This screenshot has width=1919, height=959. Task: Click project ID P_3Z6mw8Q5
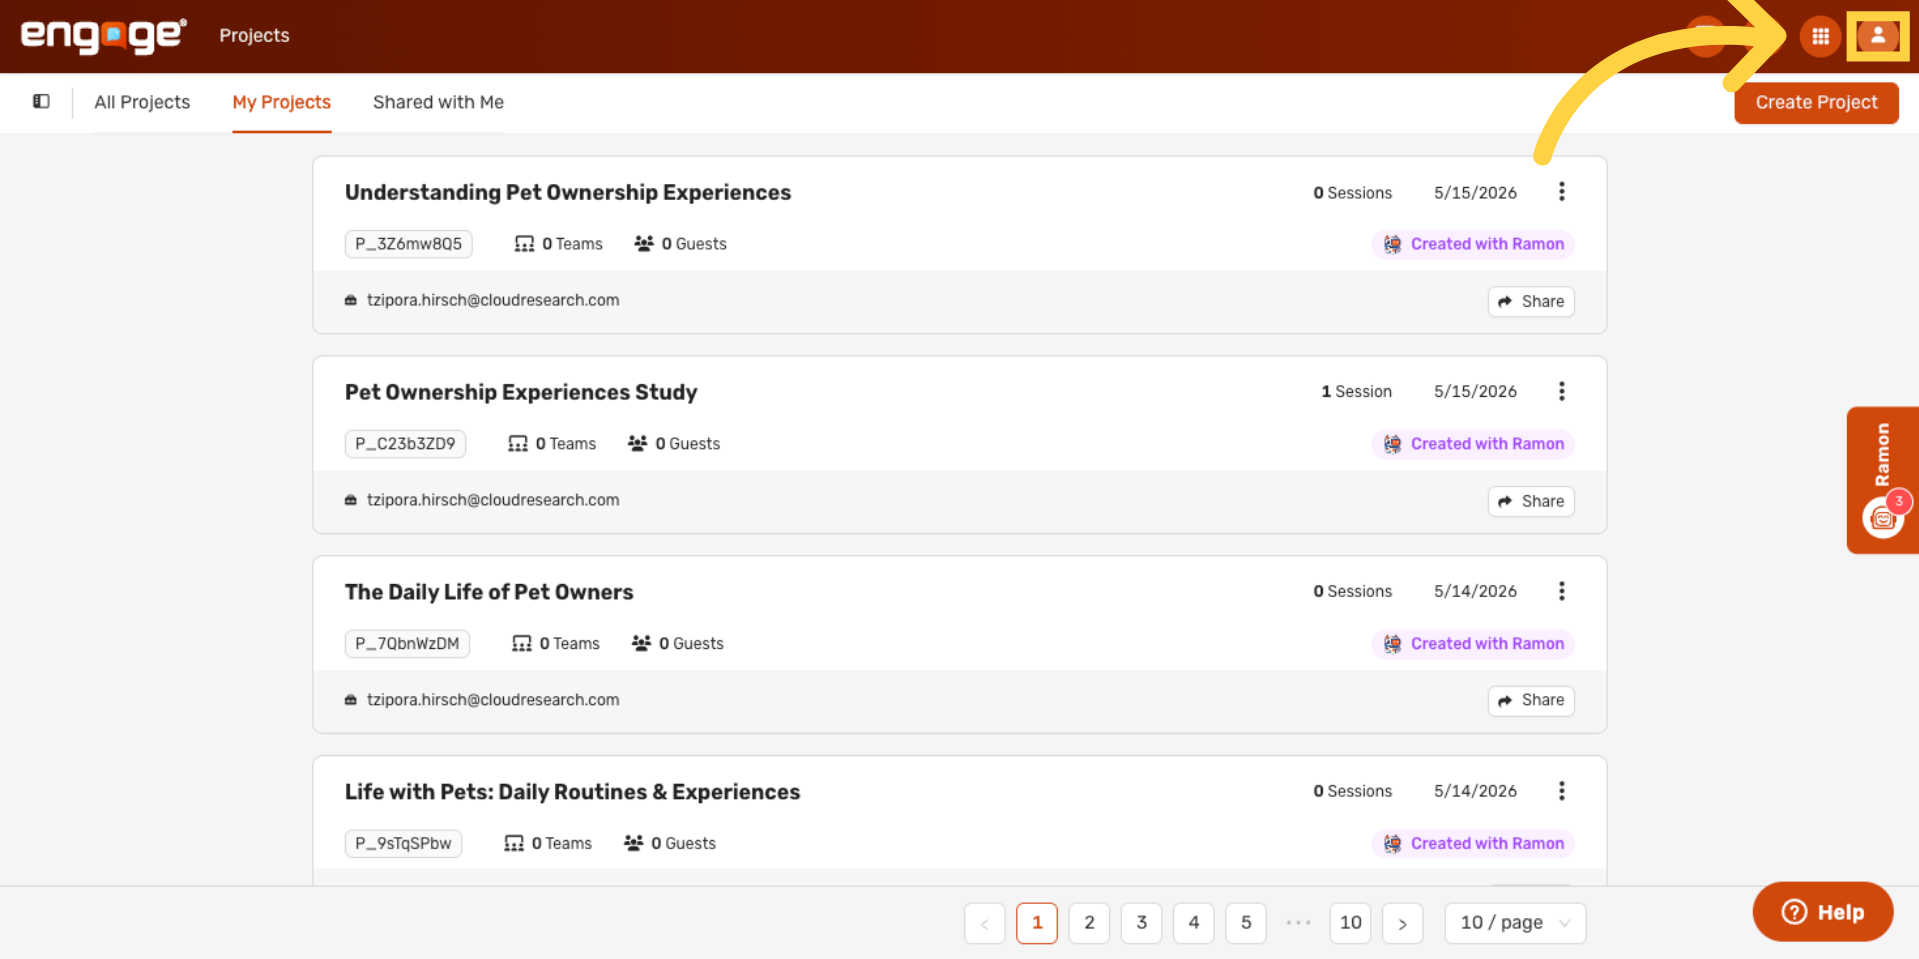(408, 244)
